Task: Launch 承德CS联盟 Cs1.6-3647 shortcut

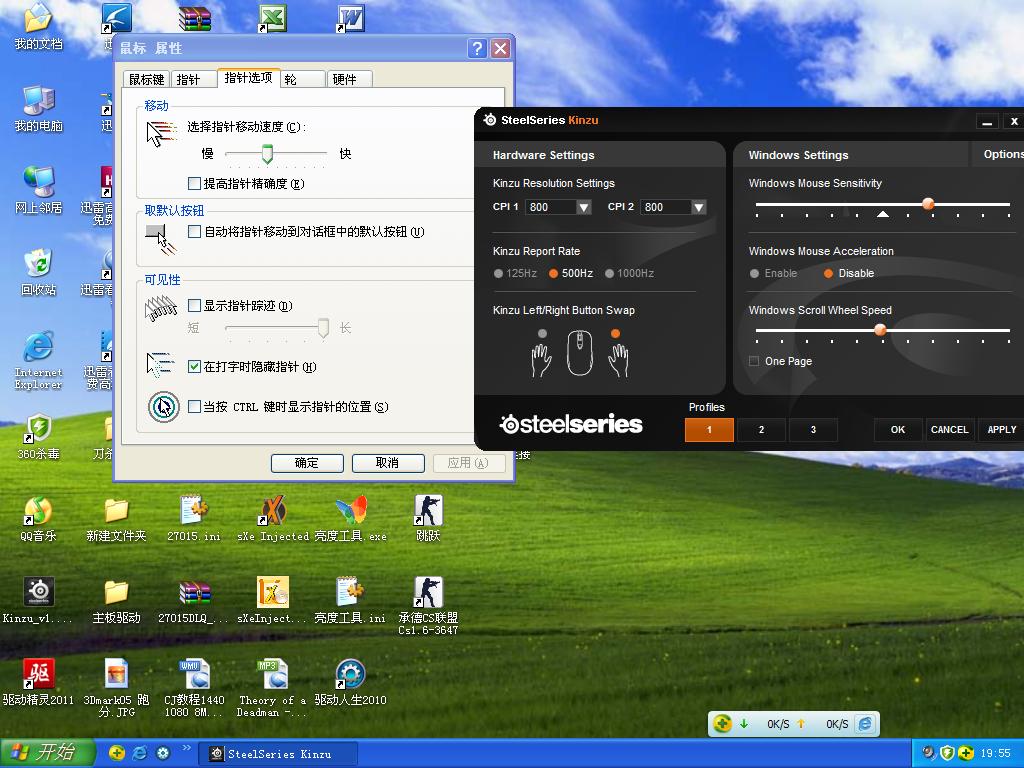Action: pos(428,606)
